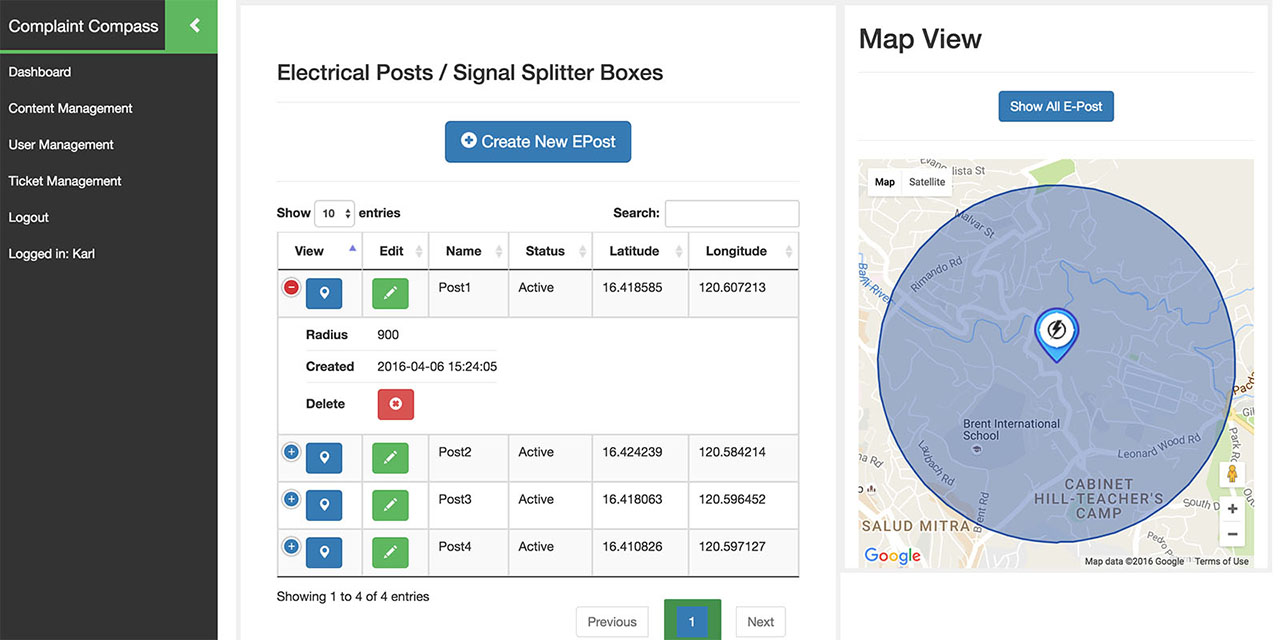Expand the Post4 row details
This screenshot has height=640, width=1280.
tap(291, 546)
